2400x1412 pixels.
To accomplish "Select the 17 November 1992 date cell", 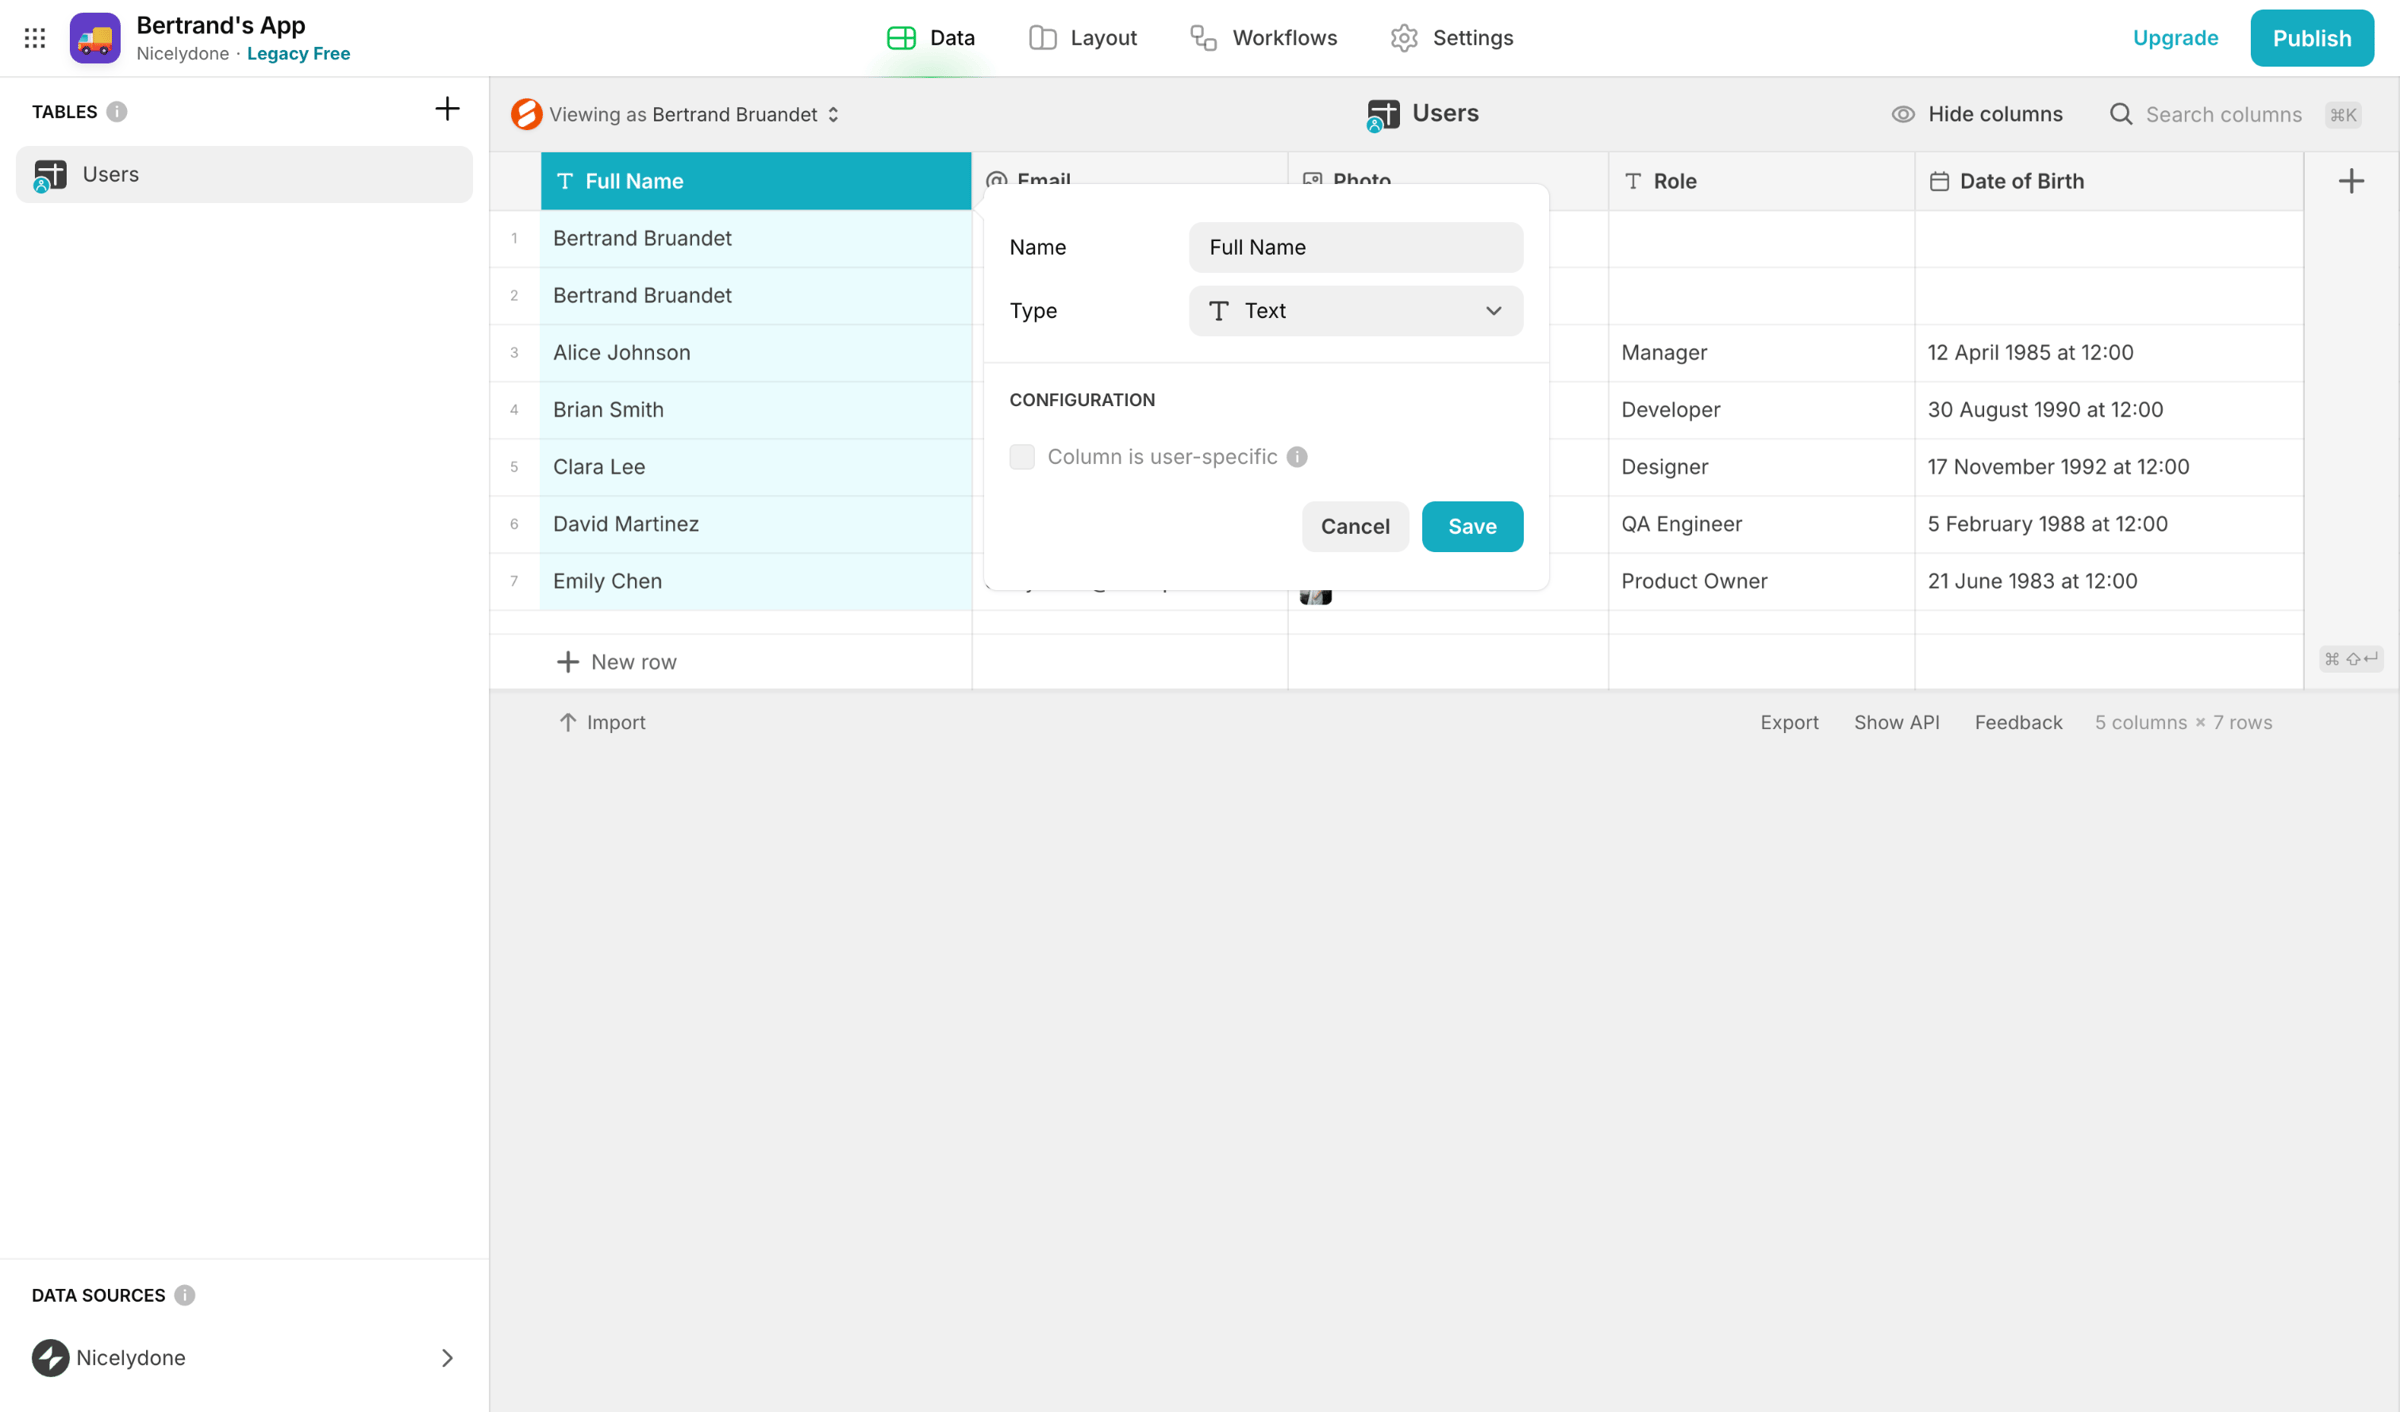I will [2109, 467].
